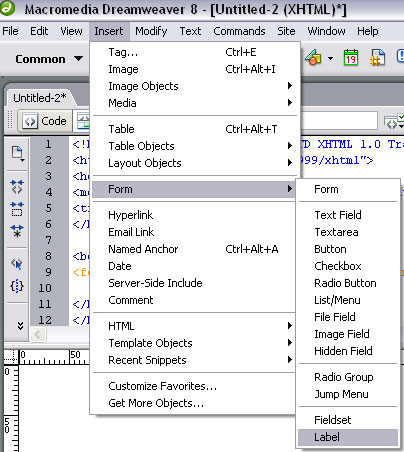Insert a Button form element
This screenshot has height=452, width=404.
click(348, 249)
